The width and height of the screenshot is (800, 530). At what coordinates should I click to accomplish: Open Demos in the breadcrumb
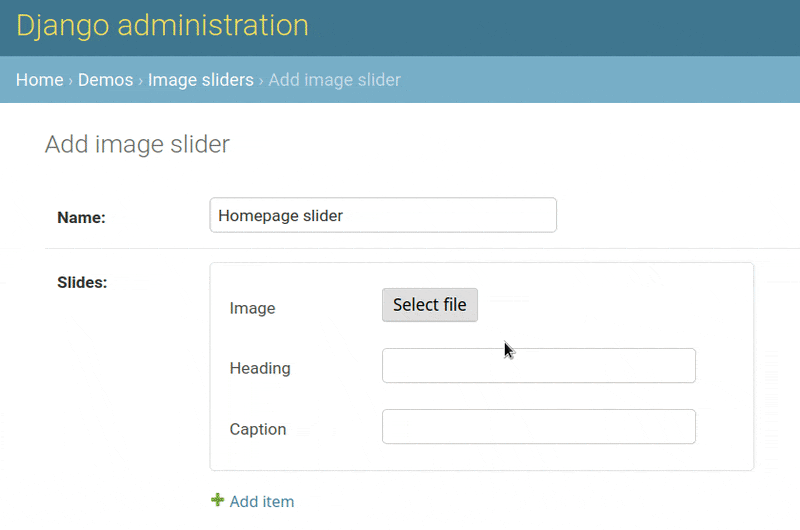pyautogui.click(x=105, y=80)
